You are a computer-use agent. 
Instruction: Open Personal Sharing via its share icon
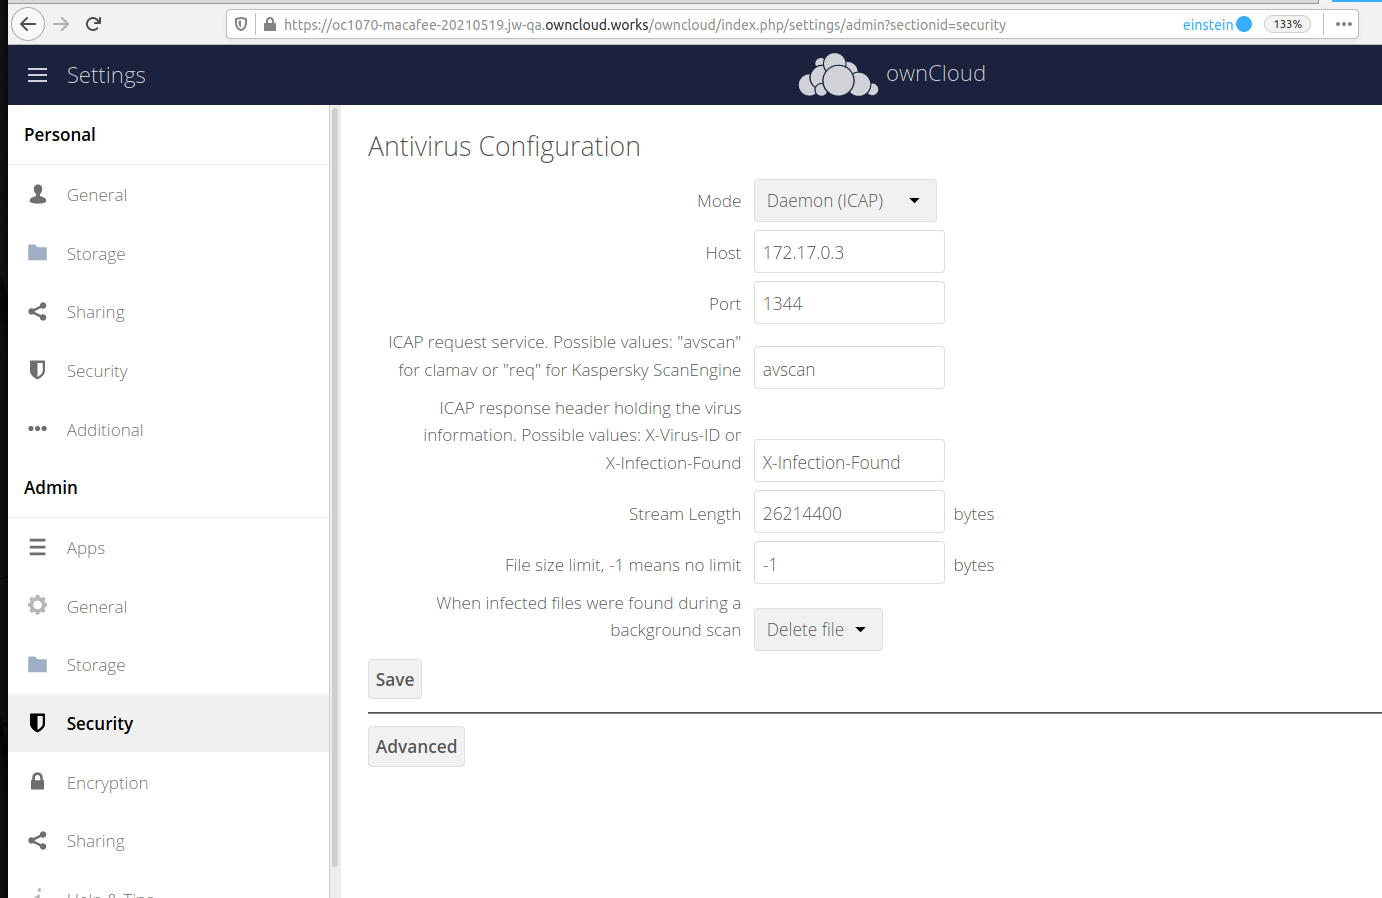pyautogui.click(x=37, y=311)
